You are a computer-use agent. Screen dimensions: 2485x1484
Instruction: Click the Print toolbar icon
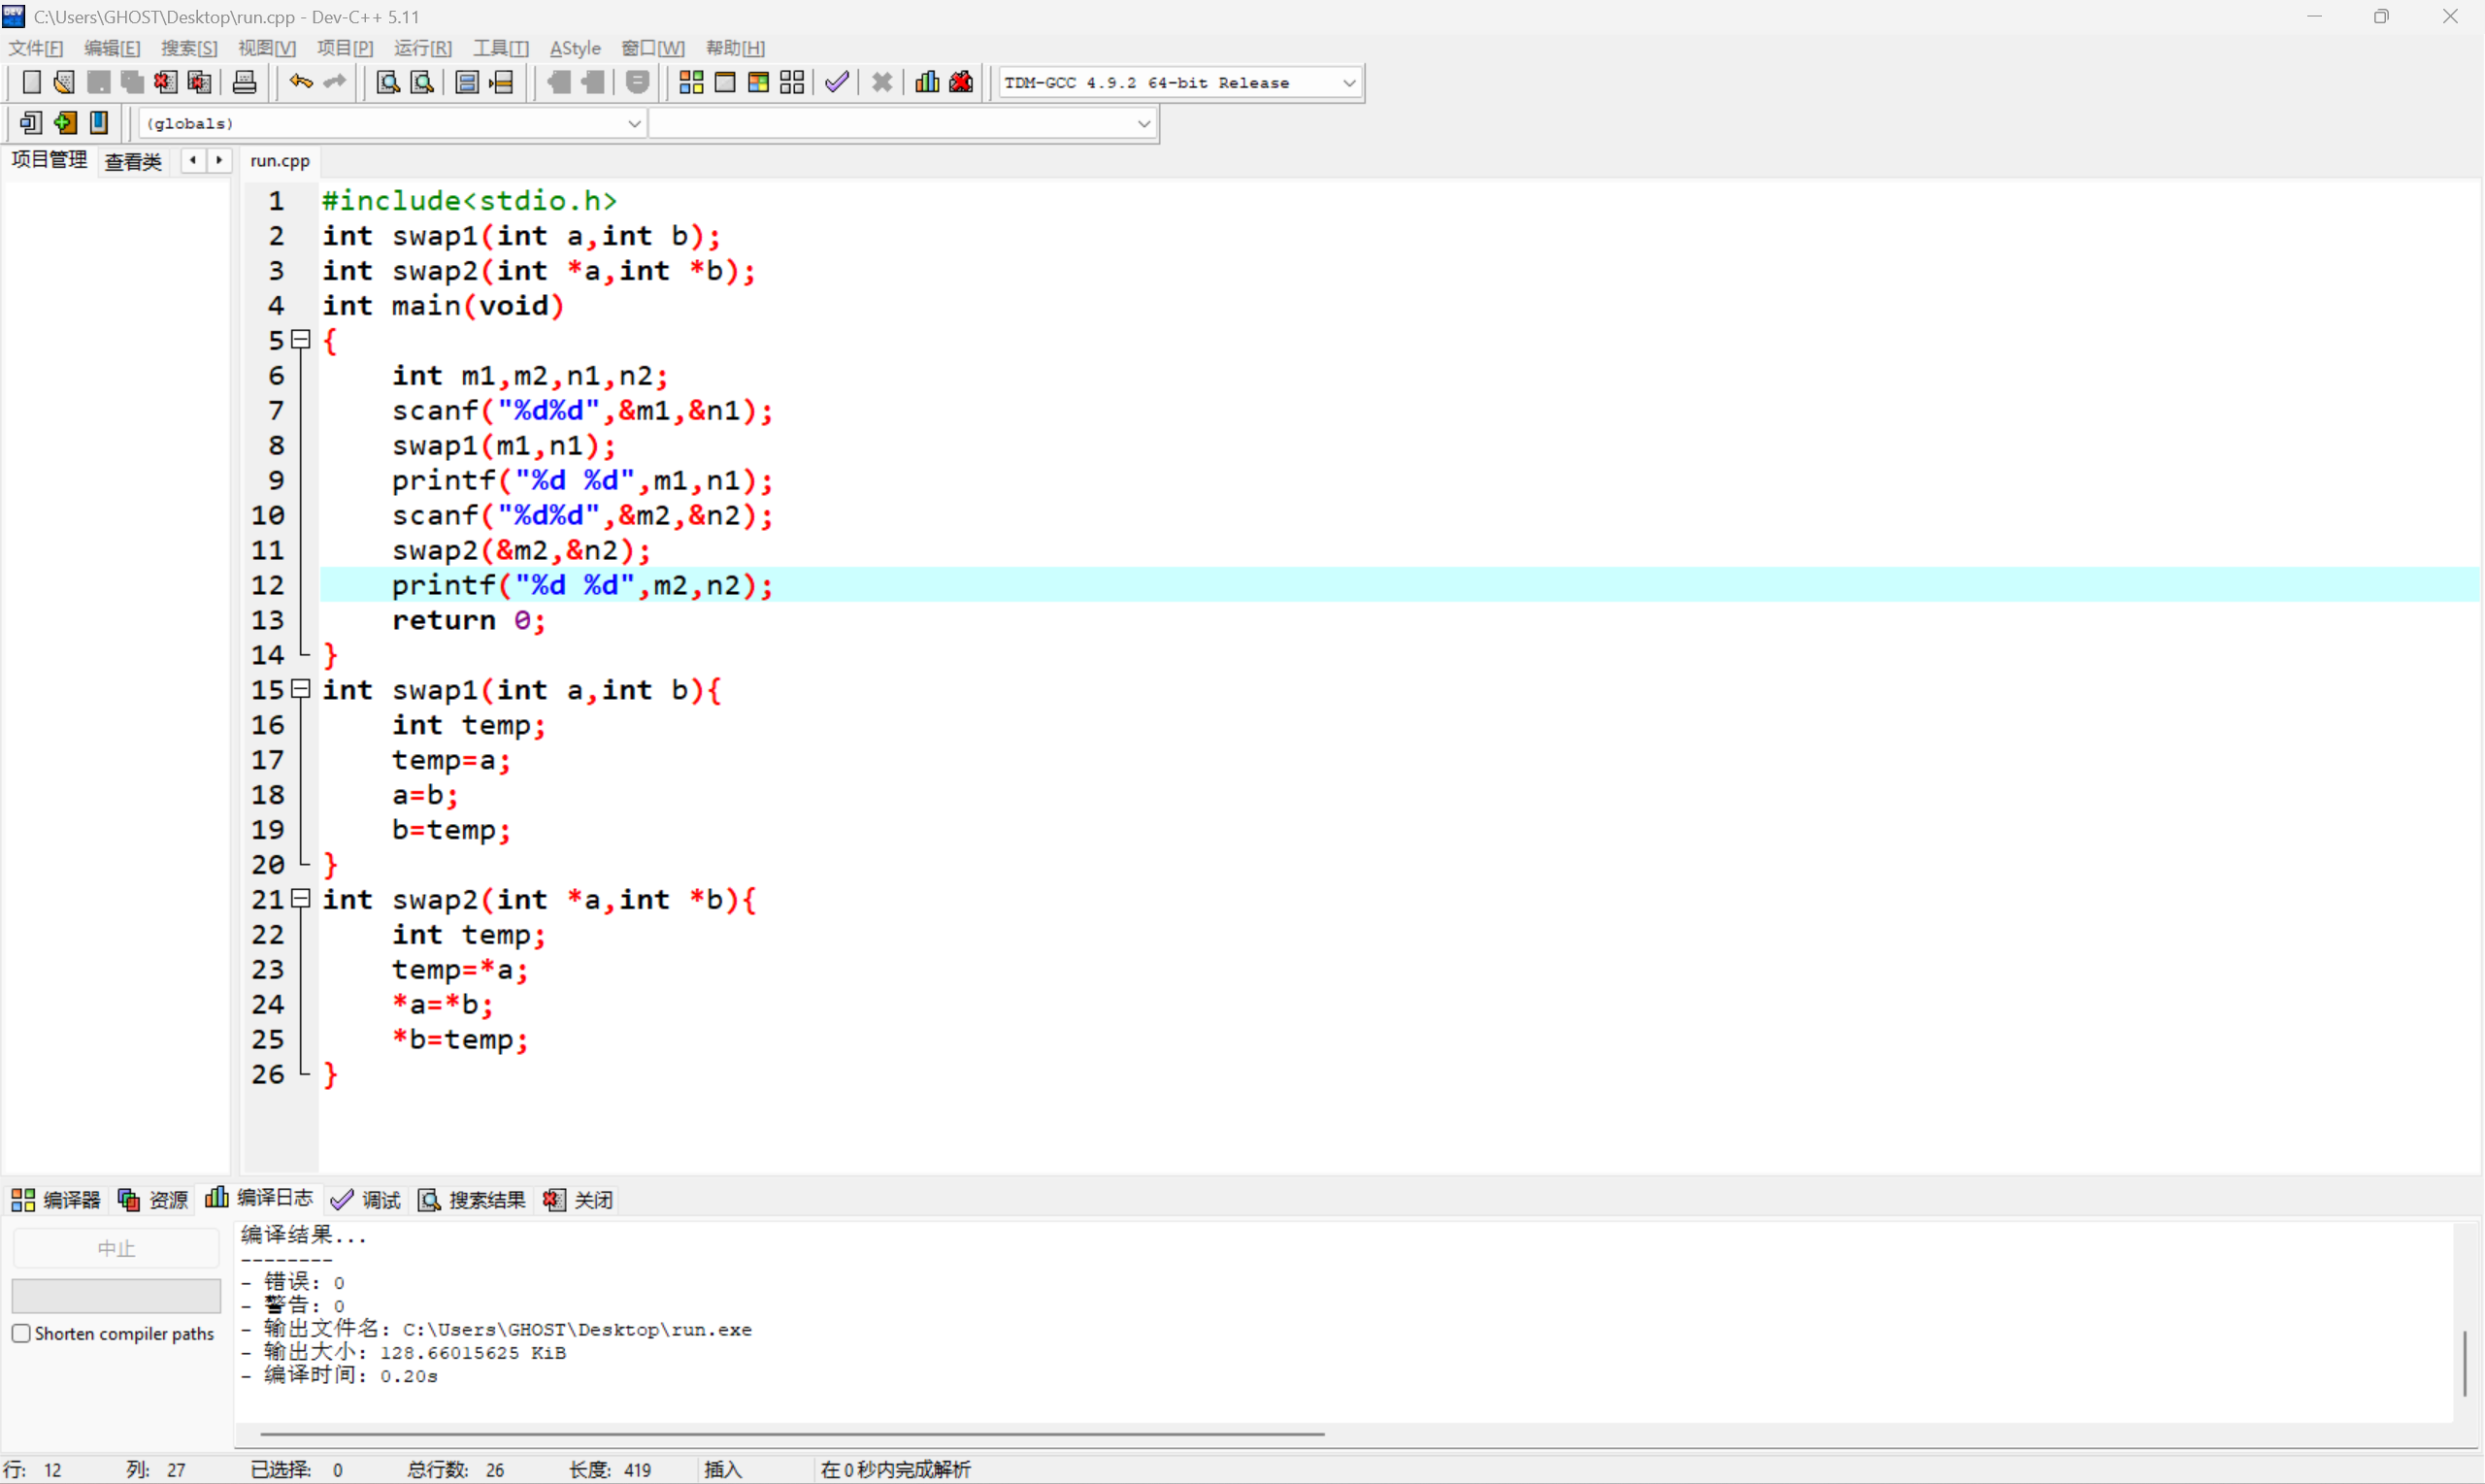point(244,83)
